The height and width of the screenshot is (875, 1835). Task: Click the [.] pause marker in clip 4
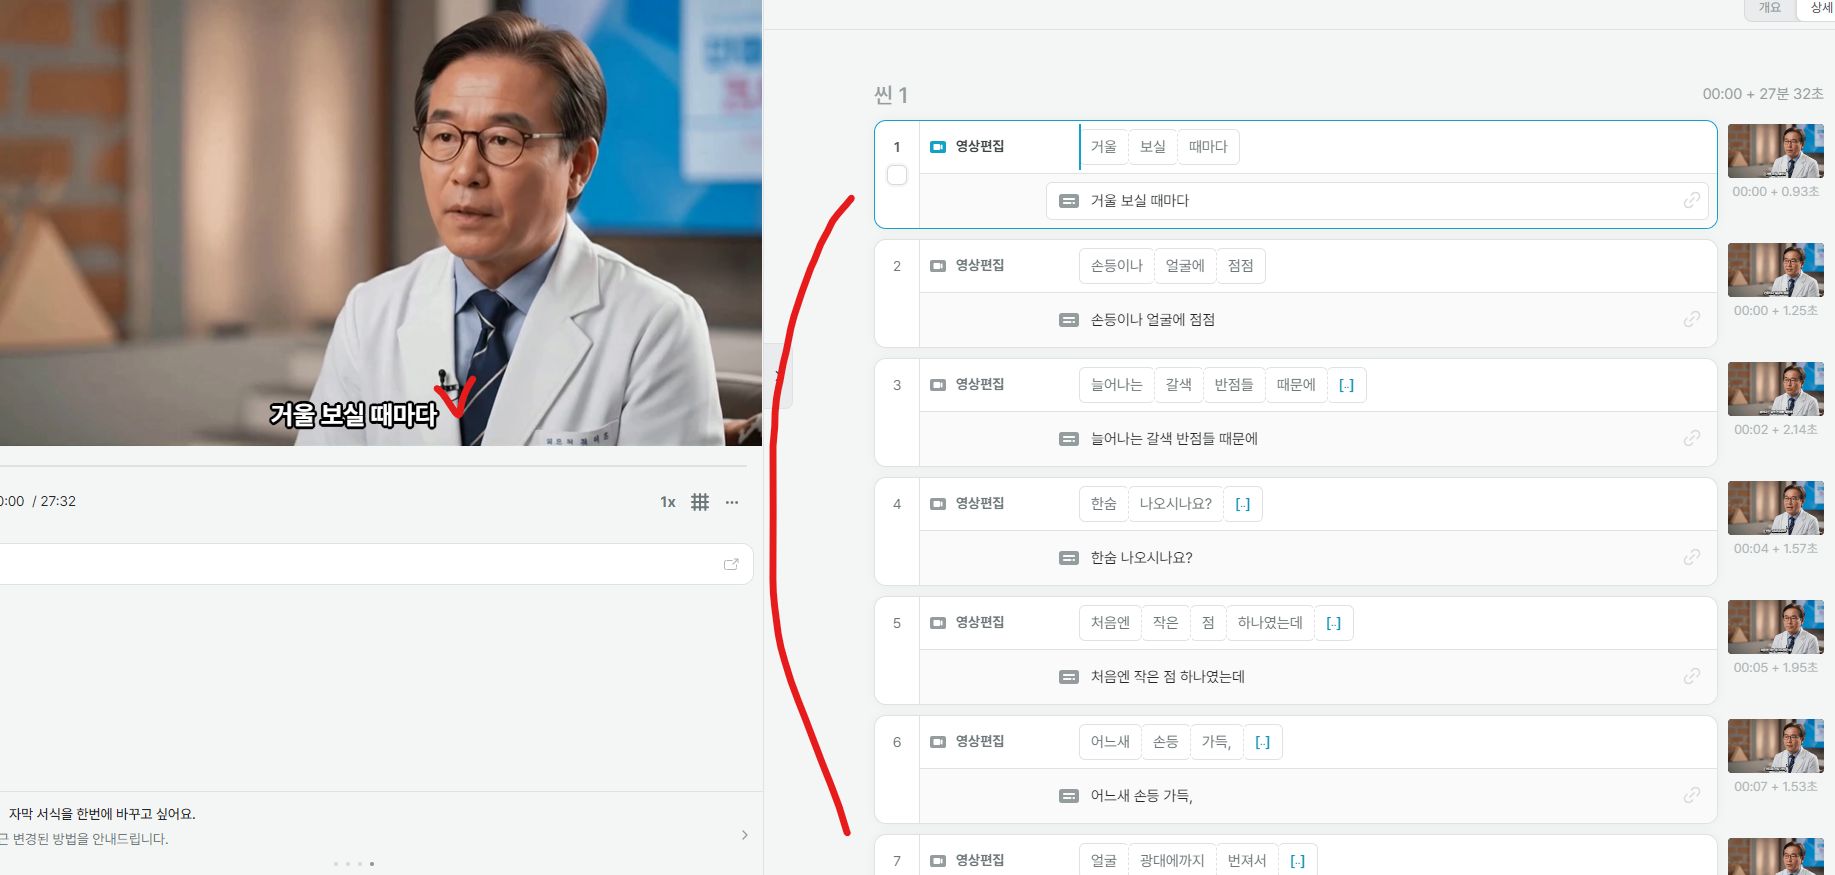pos(1243,504)
